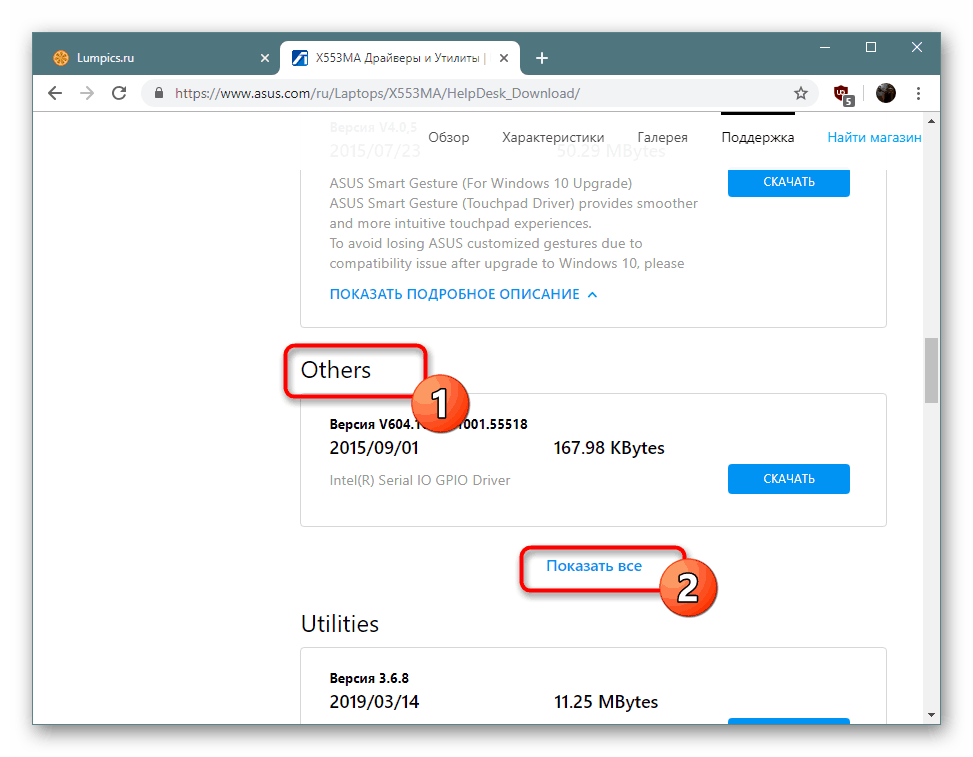
Task: Open a new tab with plus icon
Action: point(542,58)
